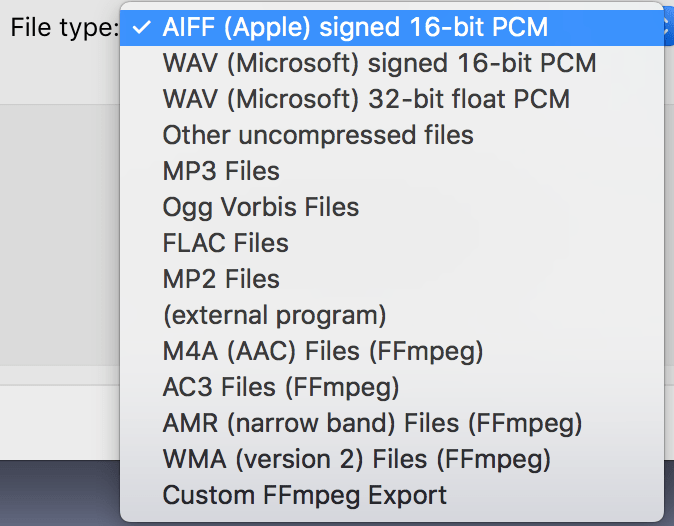Select Custom FFmpeg Export

[304, 495]
